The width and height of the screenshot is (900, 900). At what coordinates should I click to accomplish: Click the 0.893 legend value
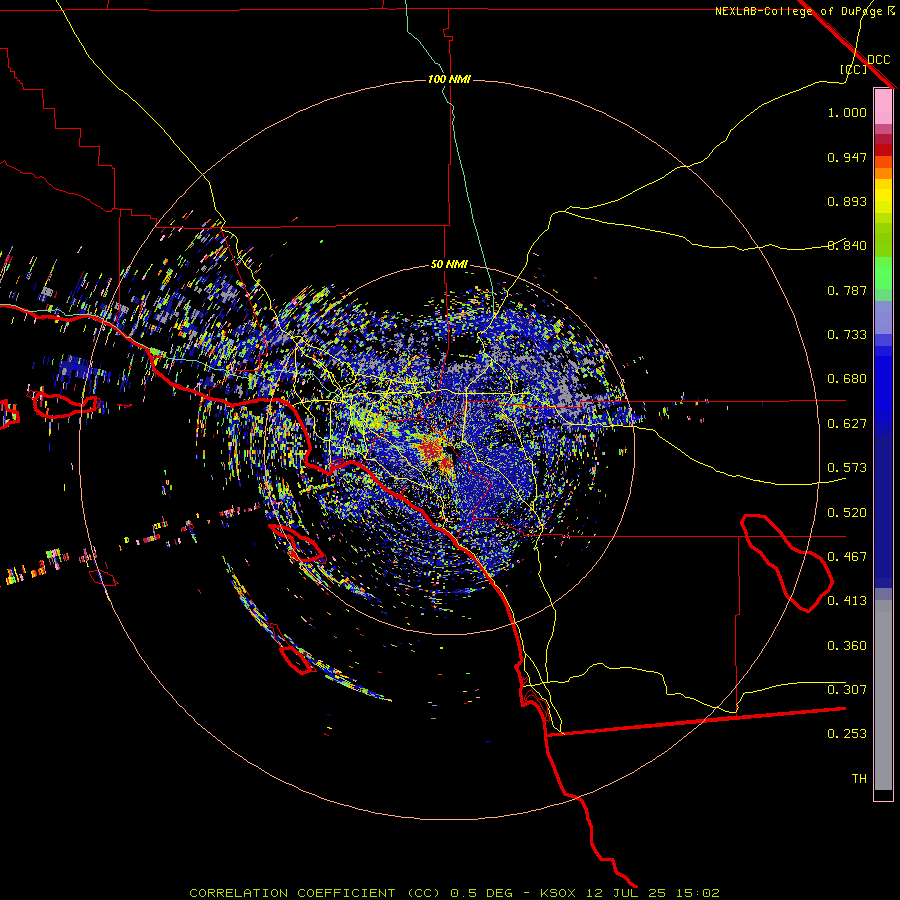click(x=847, y=201)
